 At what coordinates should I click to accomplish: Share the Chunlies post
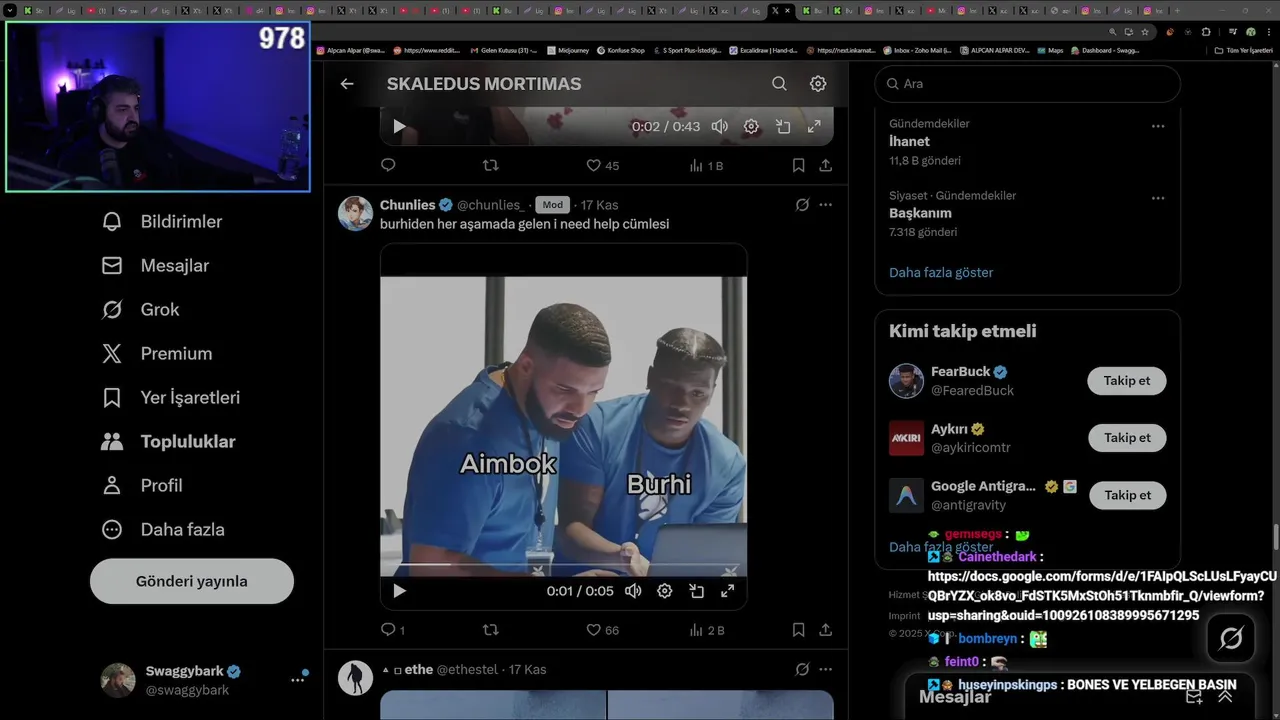point(826,630)
